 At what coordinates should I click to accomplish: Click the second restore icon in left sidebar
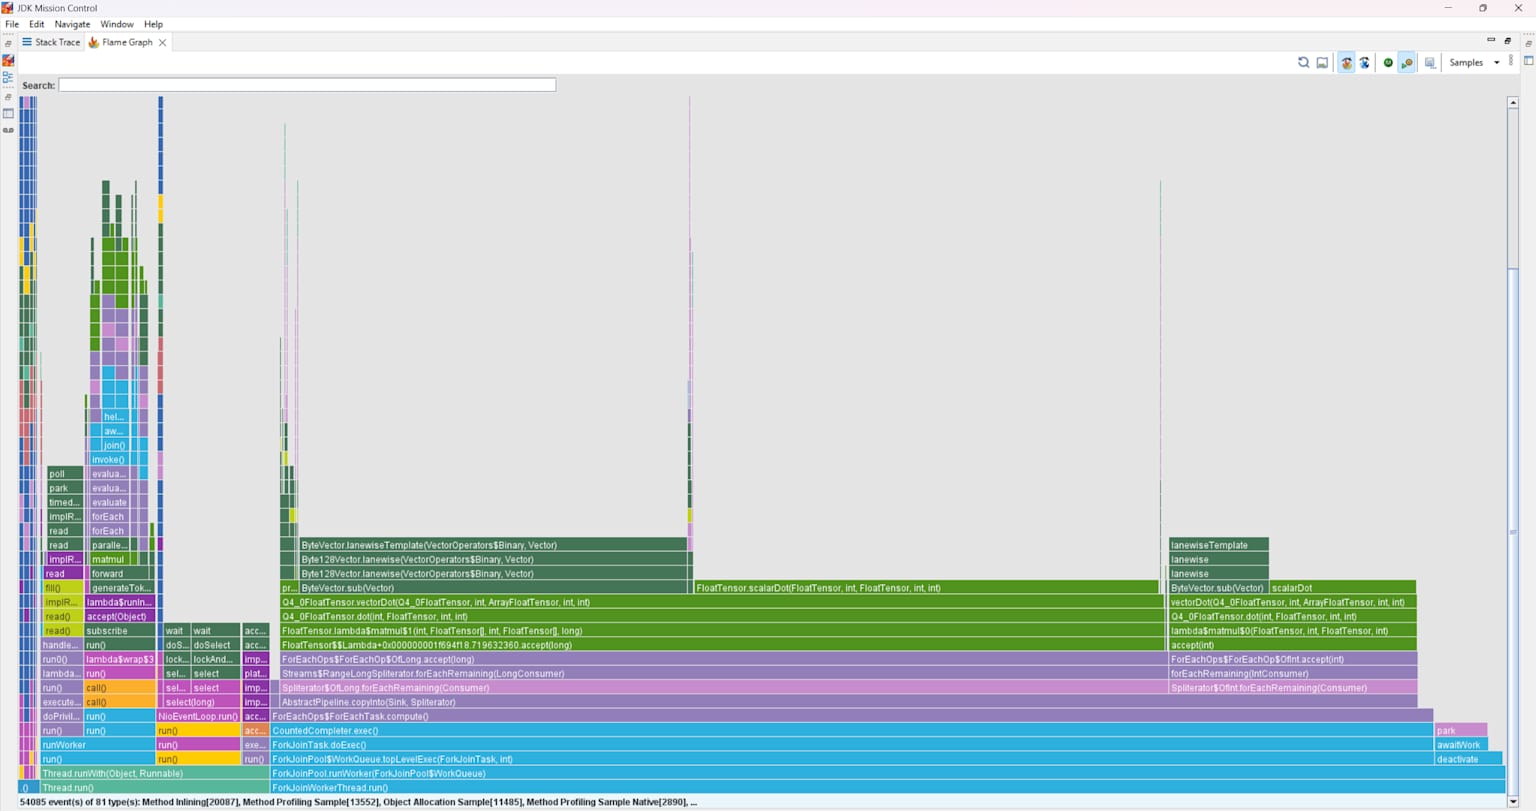[x=8, y=97]
